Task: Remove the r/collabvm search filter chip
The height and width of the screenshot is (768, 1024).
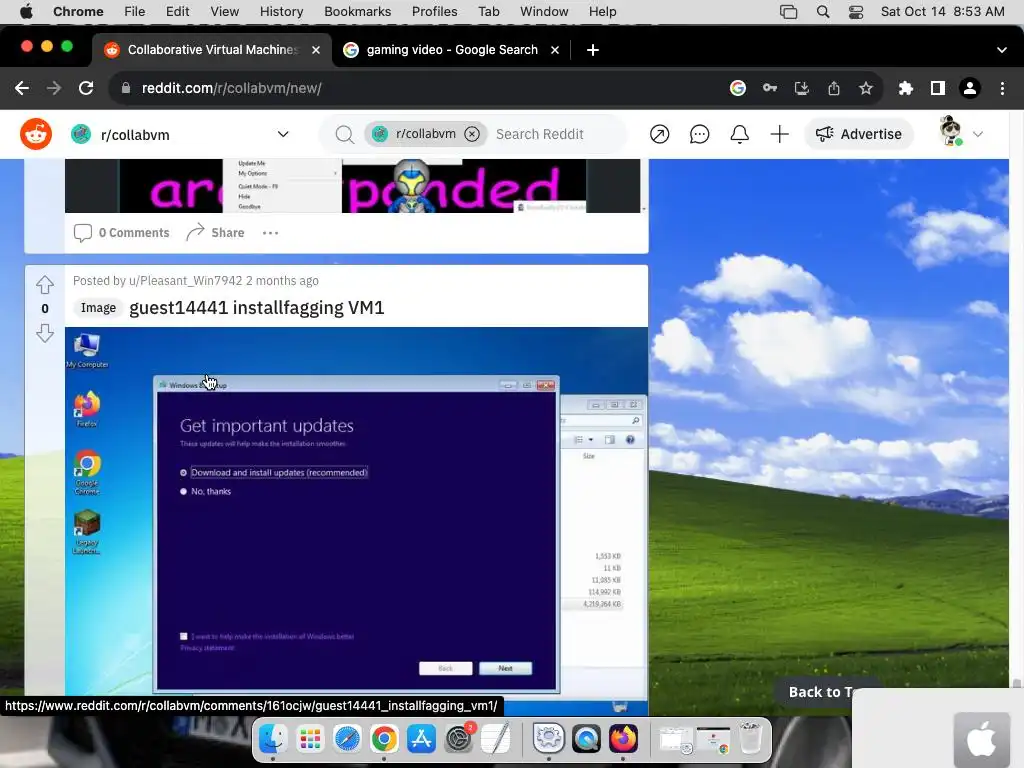Action: (x=472, y=134)
